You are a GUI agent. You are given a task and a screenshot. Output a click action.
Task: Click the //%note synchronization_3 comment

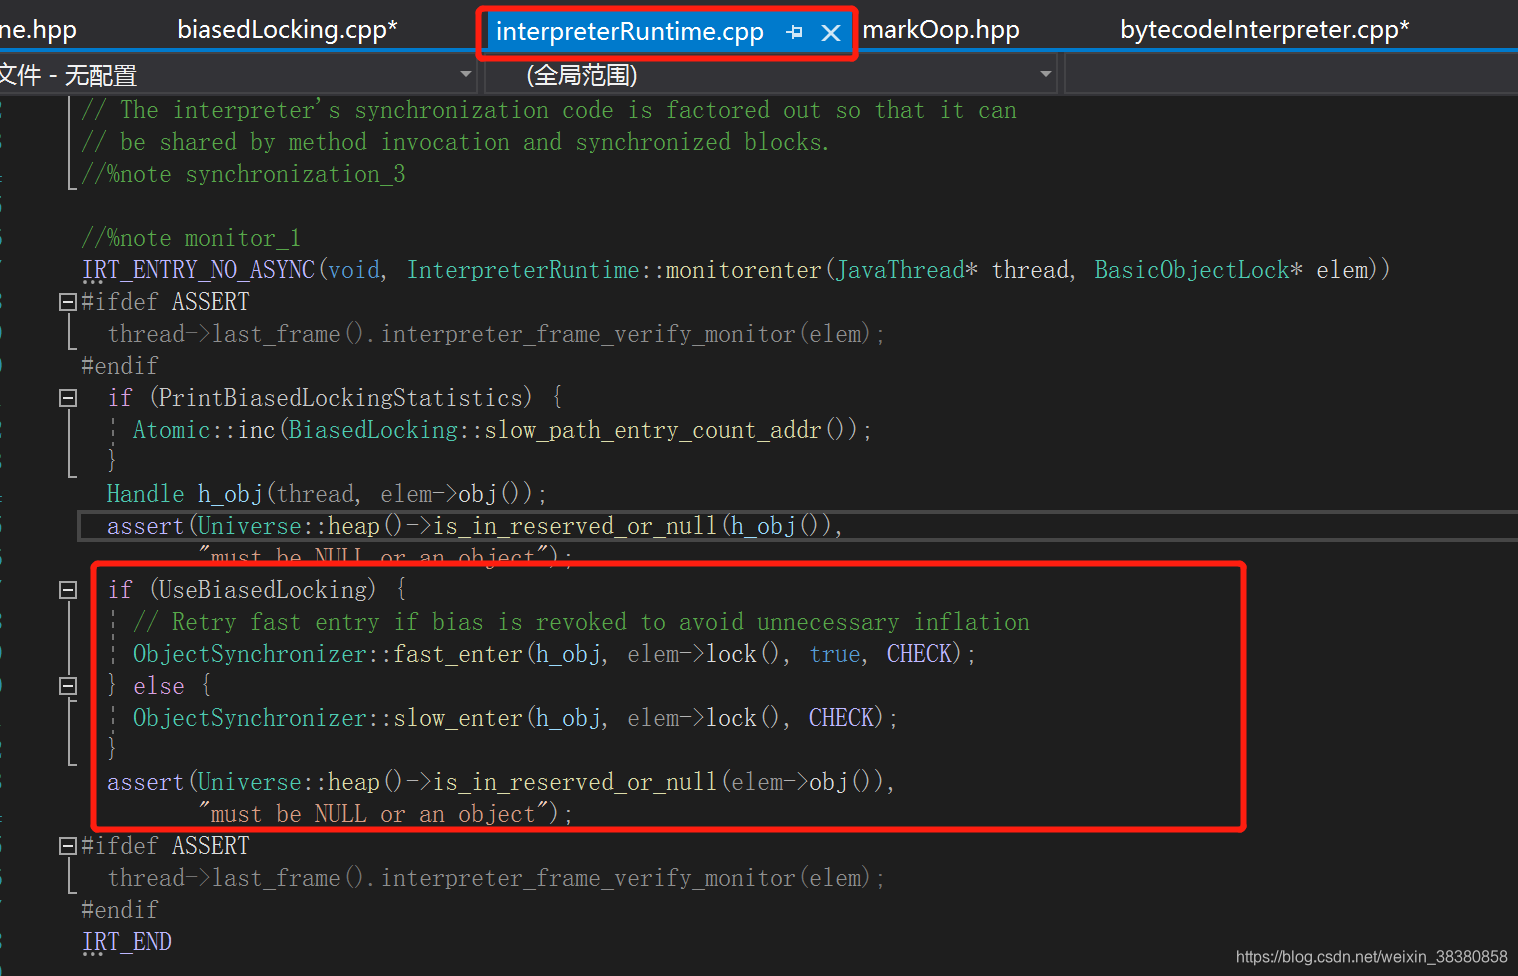244,174
